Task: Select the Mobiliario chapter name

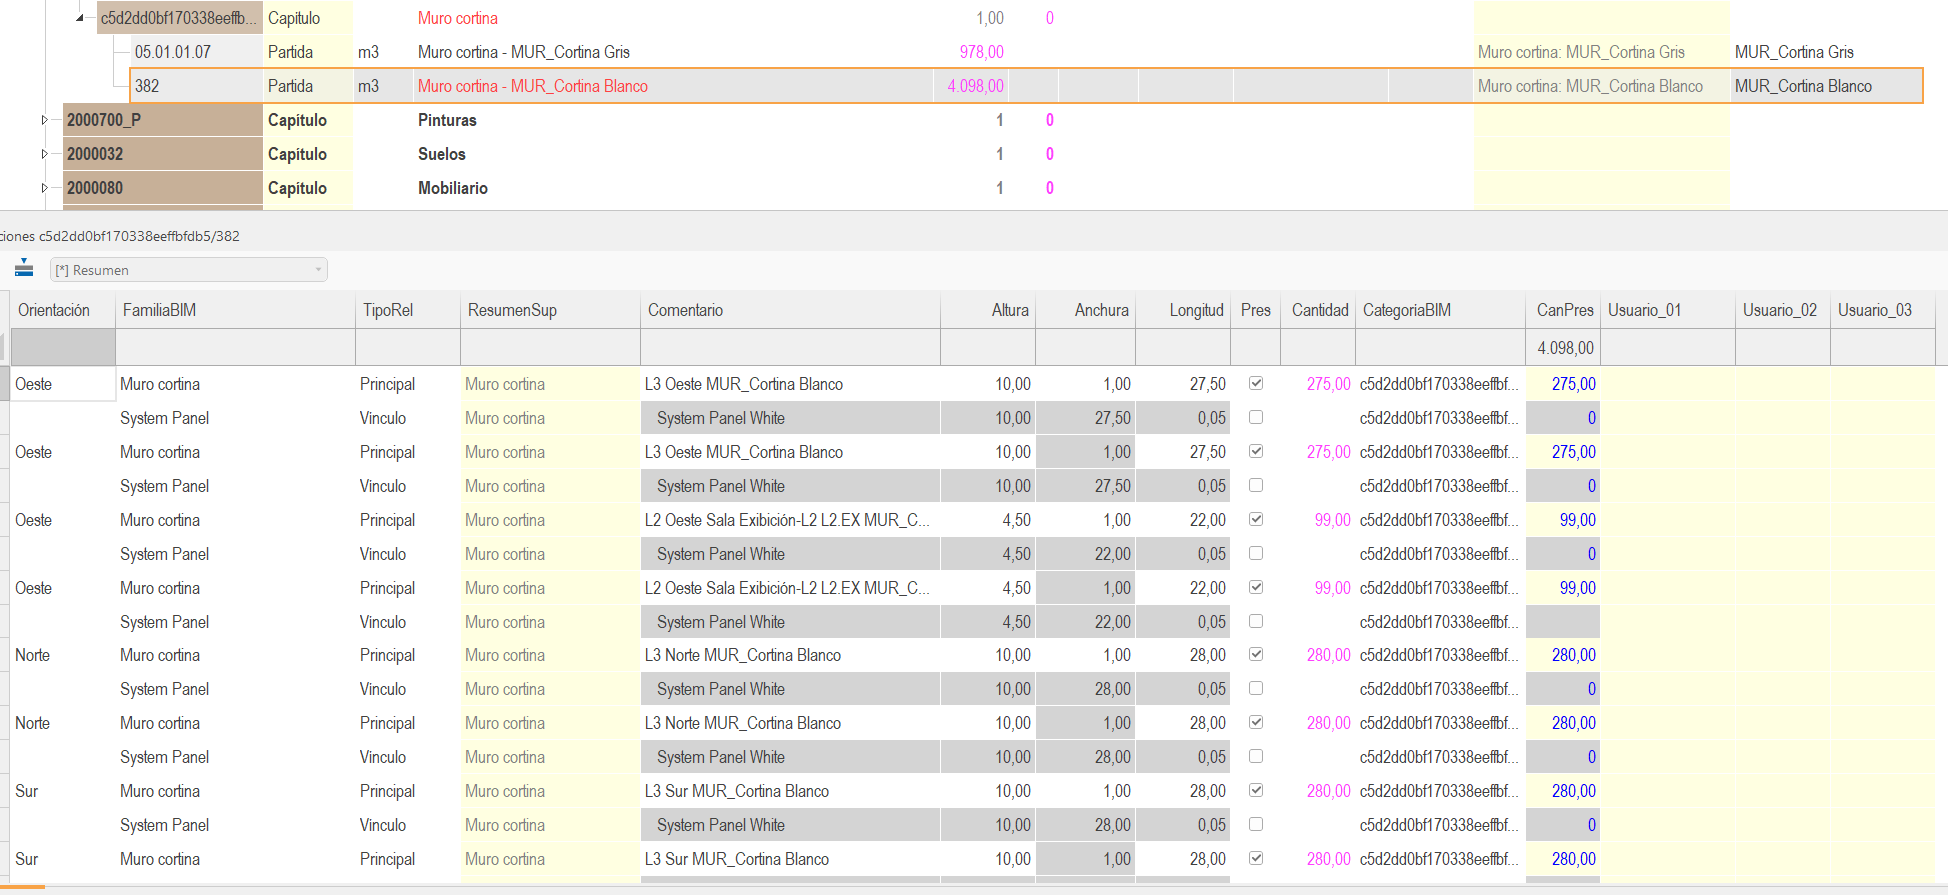Action: pos(453,188)
